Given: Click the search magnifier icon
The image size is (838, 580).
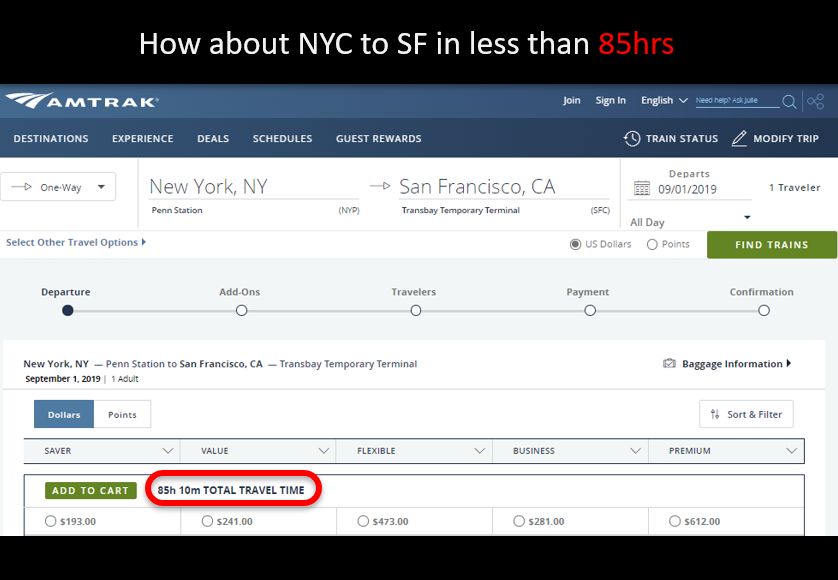Looking at the screenshot, I should pos(789,101).
